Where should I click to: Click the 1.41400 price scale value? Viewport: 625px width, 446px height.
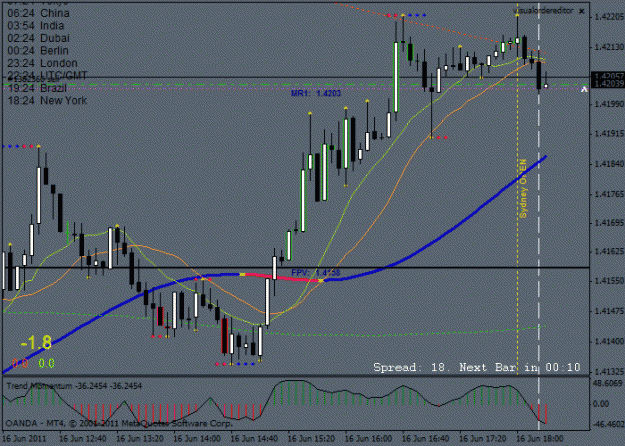point(608,342)
